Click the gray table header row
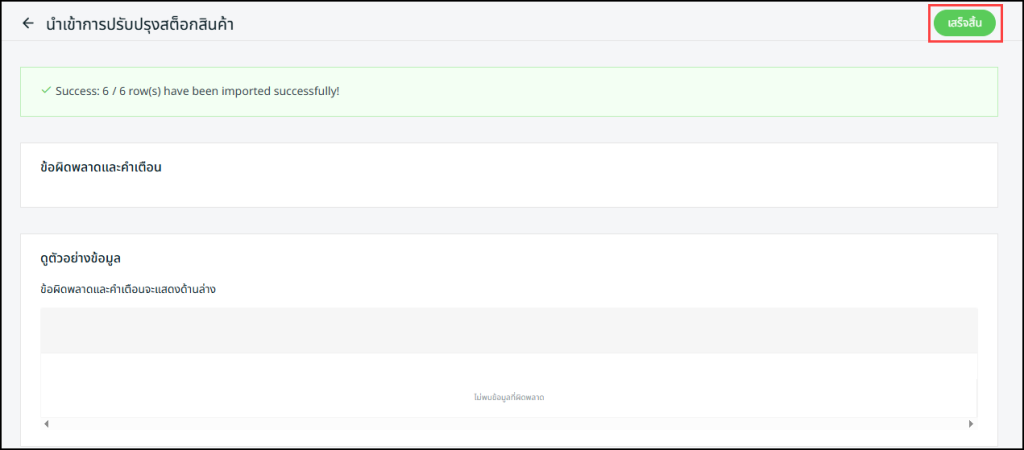 (508, 330)
